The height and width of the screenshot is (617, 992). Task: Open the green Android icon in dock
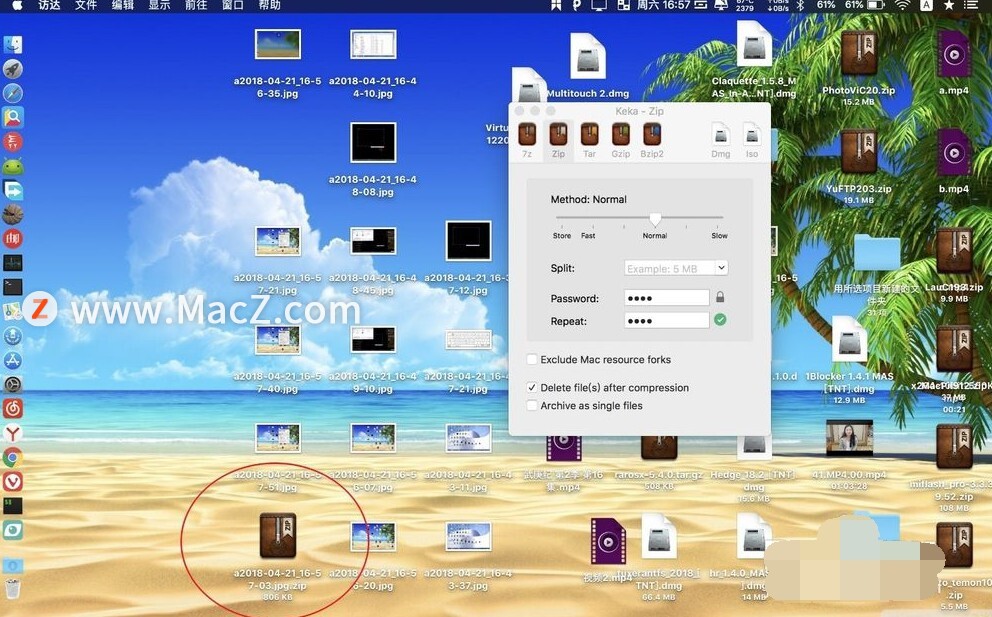[x=13, y=166]
